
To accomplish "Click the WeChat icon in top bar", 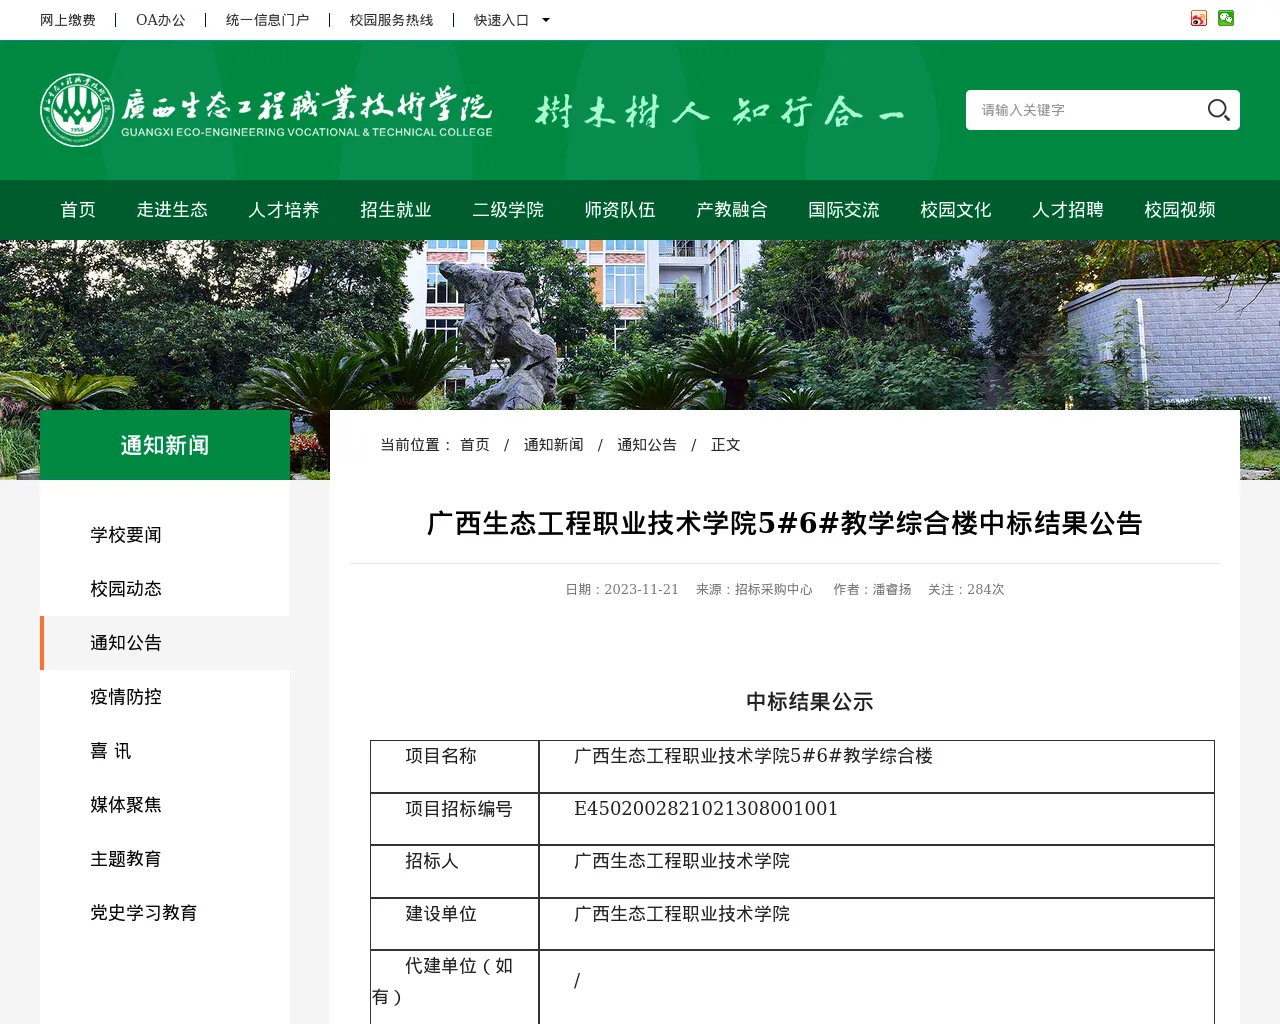I will click(x=1226, y=18).
